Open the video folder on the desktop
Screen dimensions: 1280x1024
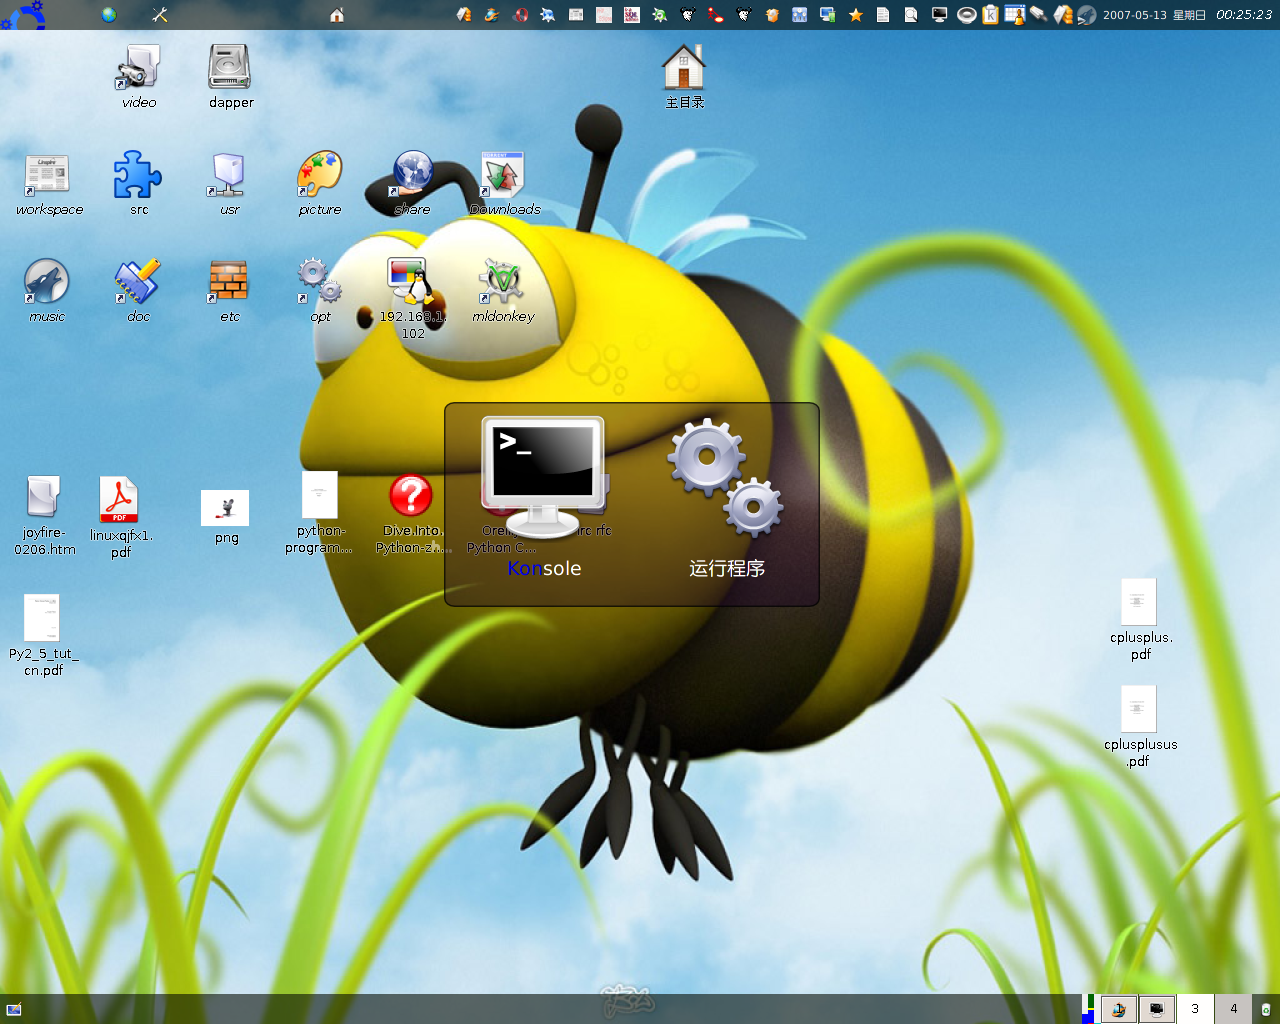[139, 77]
